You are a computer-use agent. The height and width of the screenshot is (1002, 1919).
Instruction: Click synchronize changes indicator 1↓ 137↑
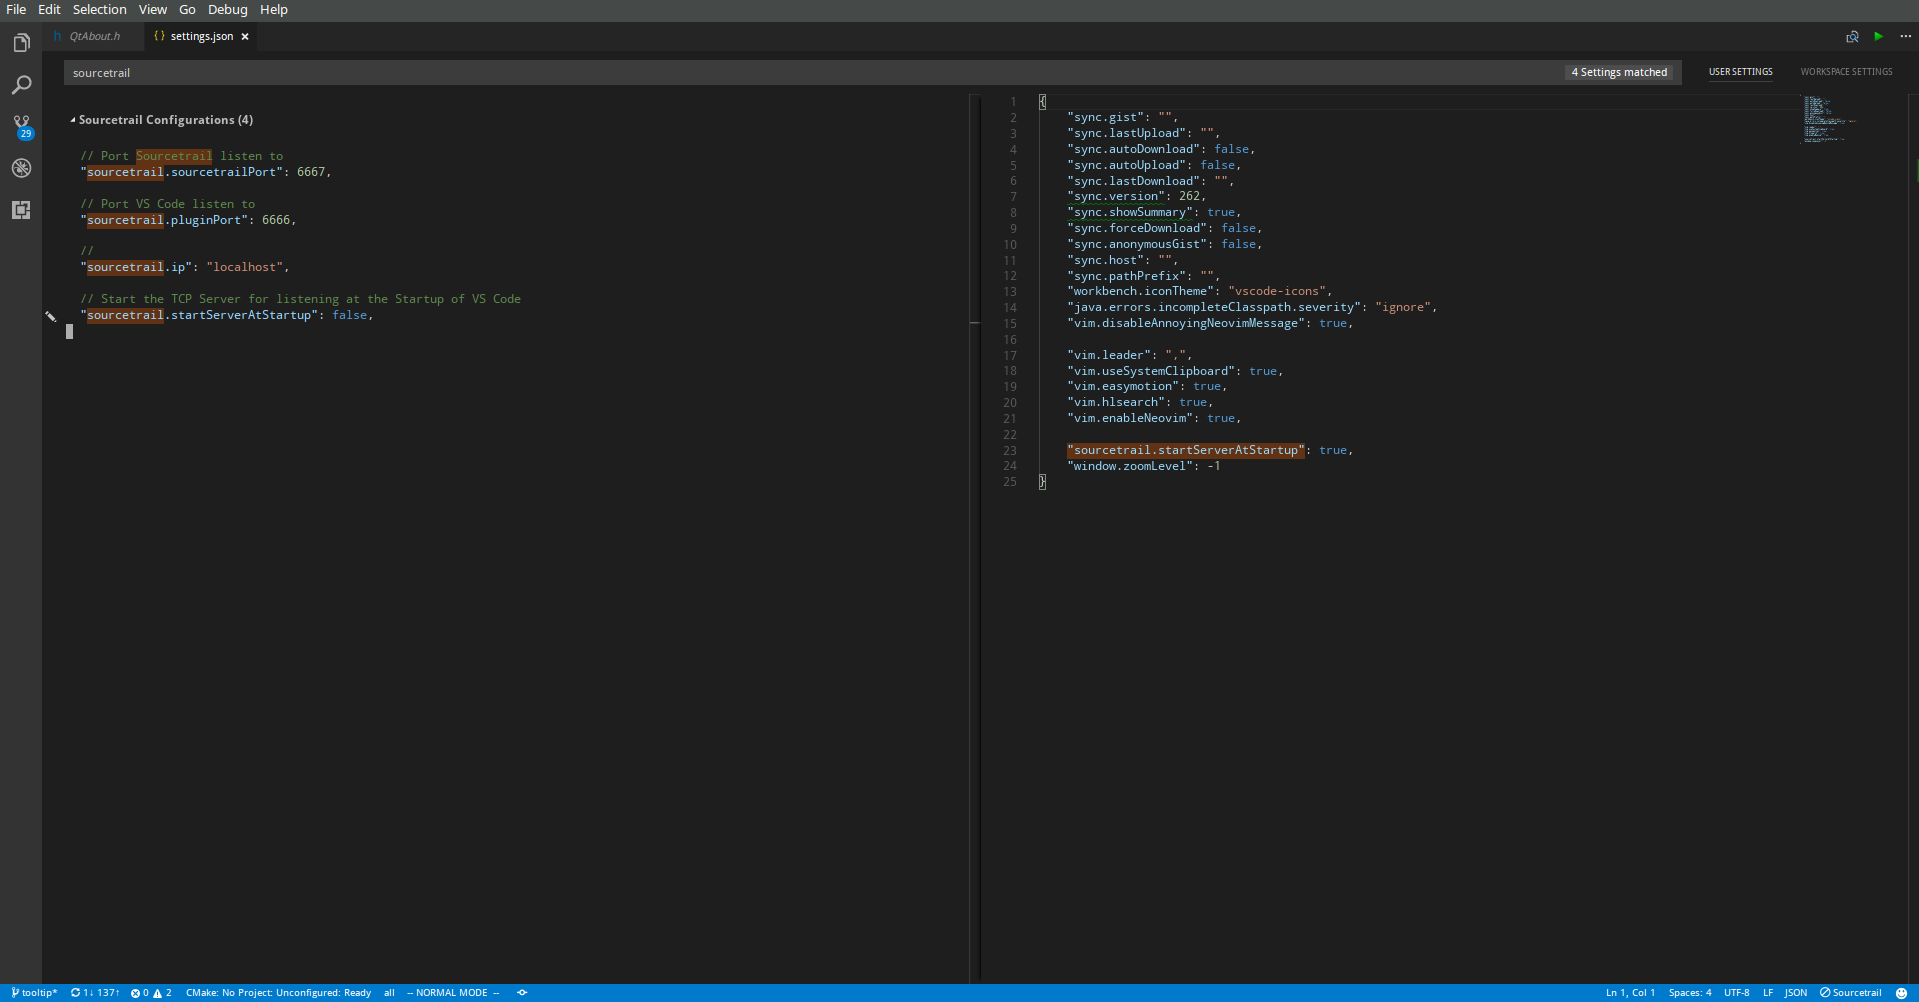coord(95,993)
